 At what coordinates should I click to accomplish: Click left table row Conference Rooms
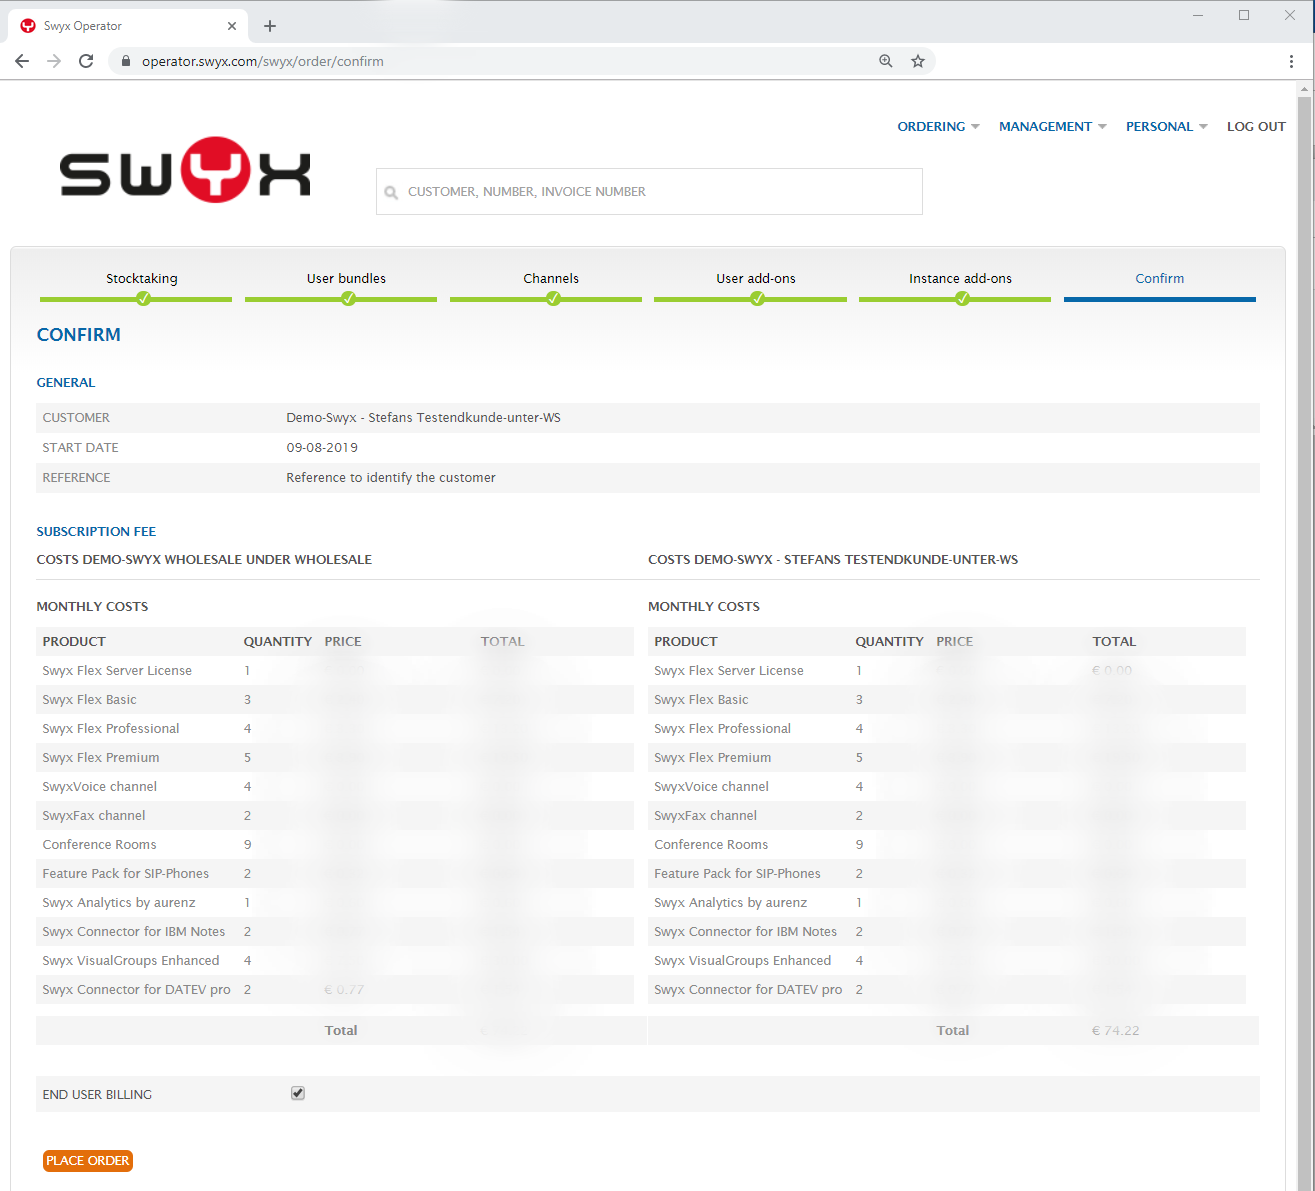click(335, 845)
